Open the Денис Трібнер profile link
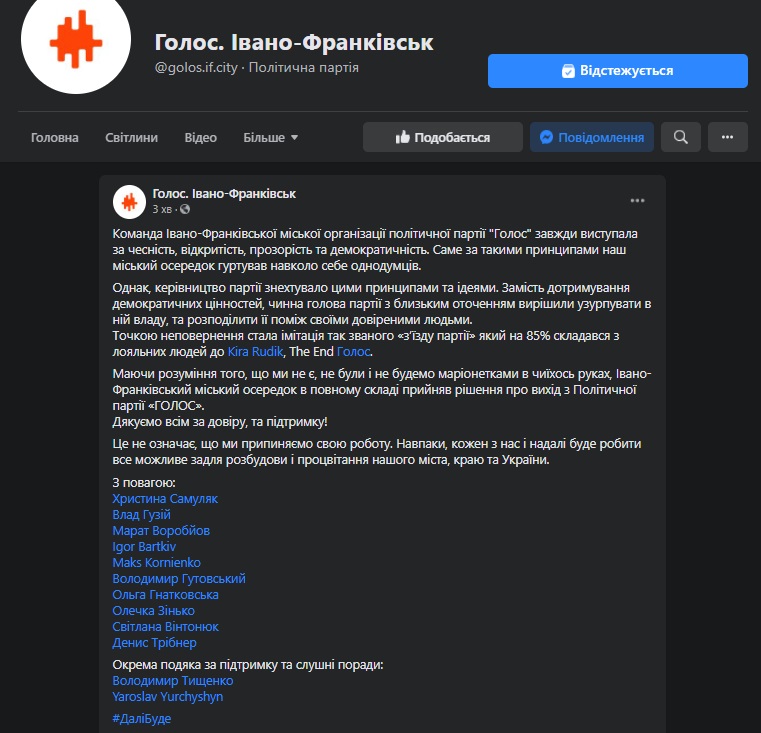 click(x=154, y=643)
